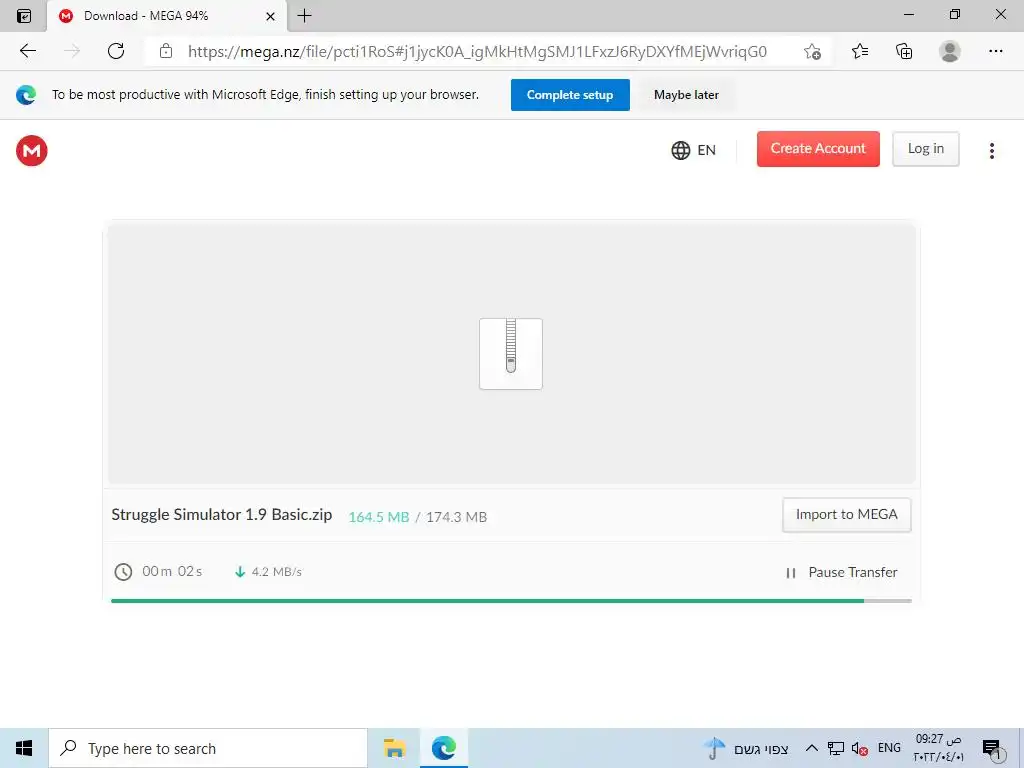Viewport: 1024px width, 768px height.
Task: Click the download progress bar
Action: click(511, 601)
